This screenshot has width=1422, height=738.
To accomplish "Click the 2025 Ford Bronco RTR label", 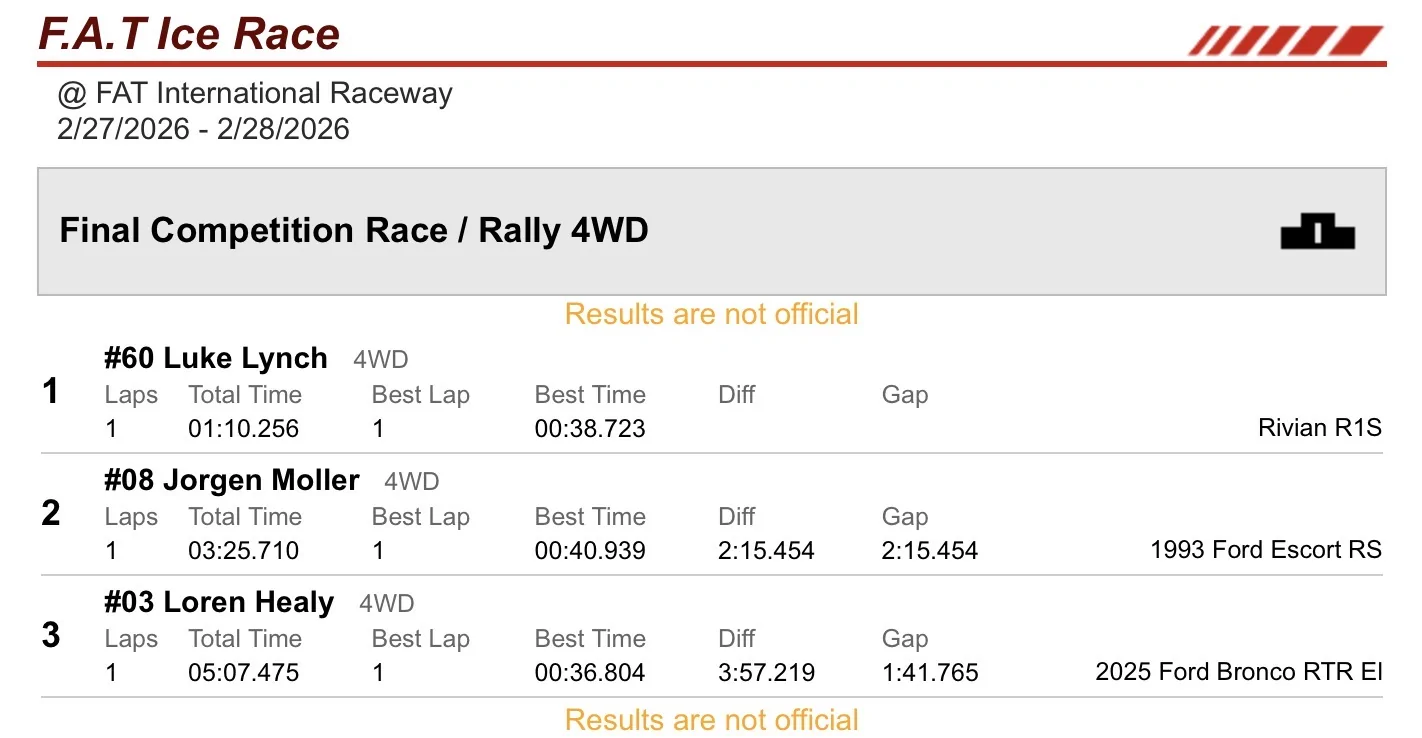I will click(1239, 672).
